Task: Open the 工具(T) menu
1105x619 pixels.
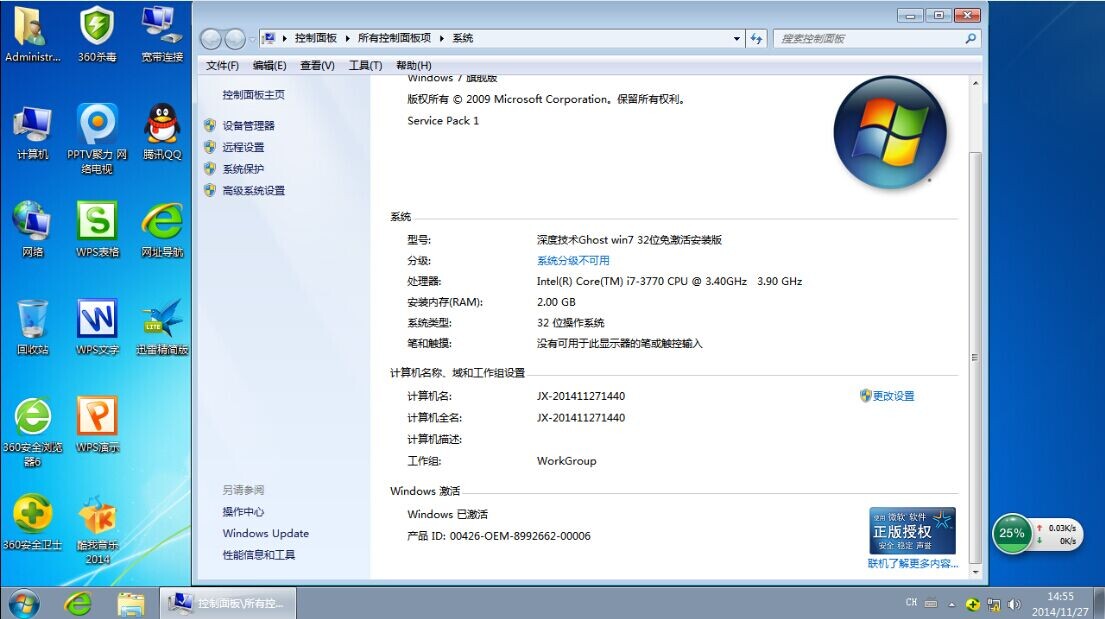Action: tap(365, 64)
